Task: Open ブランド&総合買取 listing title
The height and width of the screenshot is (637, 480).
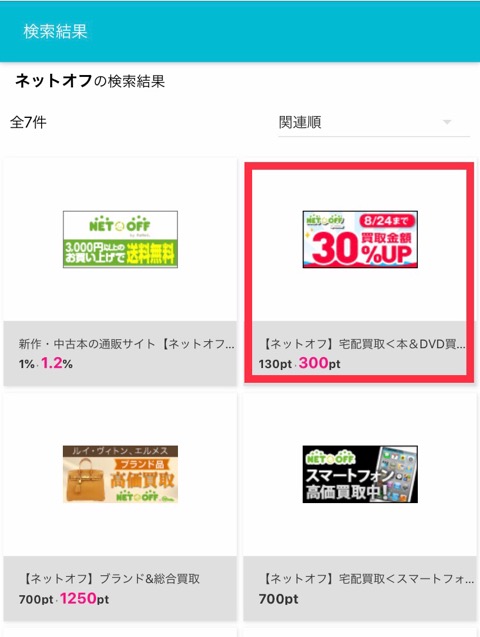Action: coord(110,579)
